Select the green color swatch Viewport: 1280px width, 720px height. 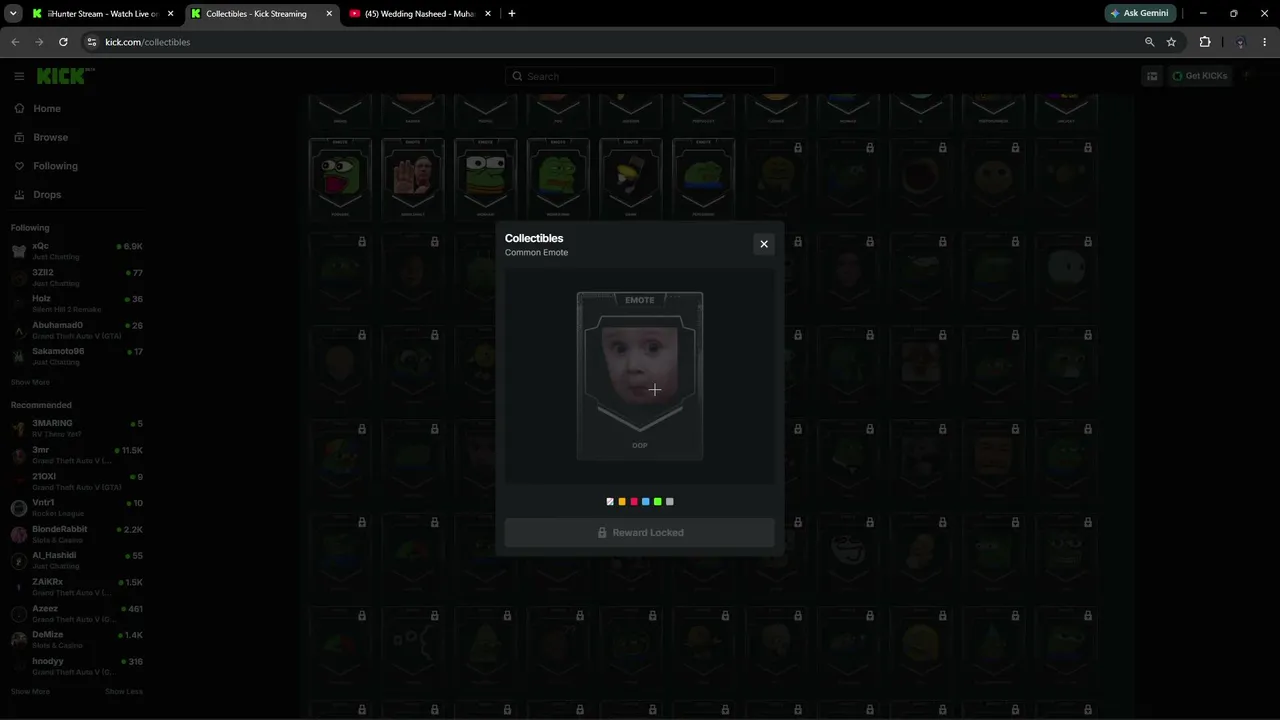[658, 502]
